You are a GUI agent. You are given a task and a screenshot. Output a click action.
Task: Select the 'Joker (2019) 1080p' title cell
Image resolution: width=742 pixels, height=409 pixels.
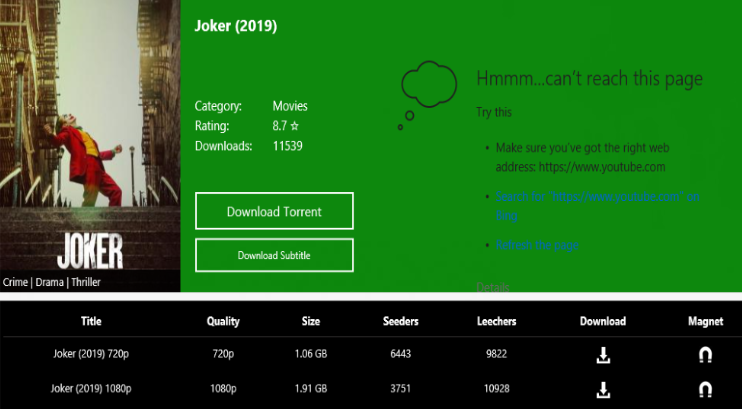pos(91,389)
